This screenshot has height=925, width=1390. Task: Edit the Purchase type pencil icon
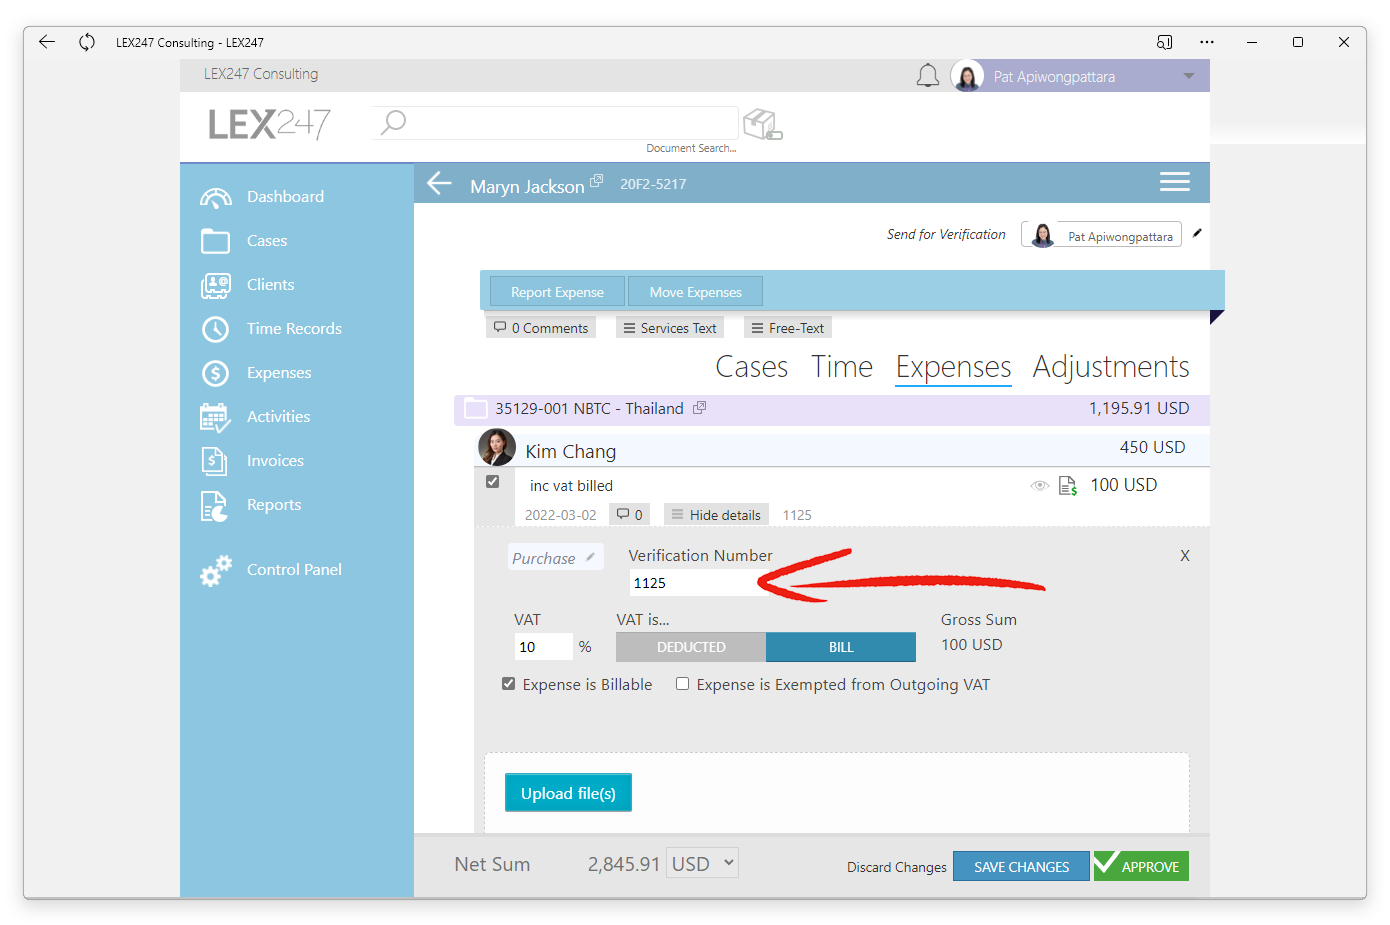pos(590,557)
